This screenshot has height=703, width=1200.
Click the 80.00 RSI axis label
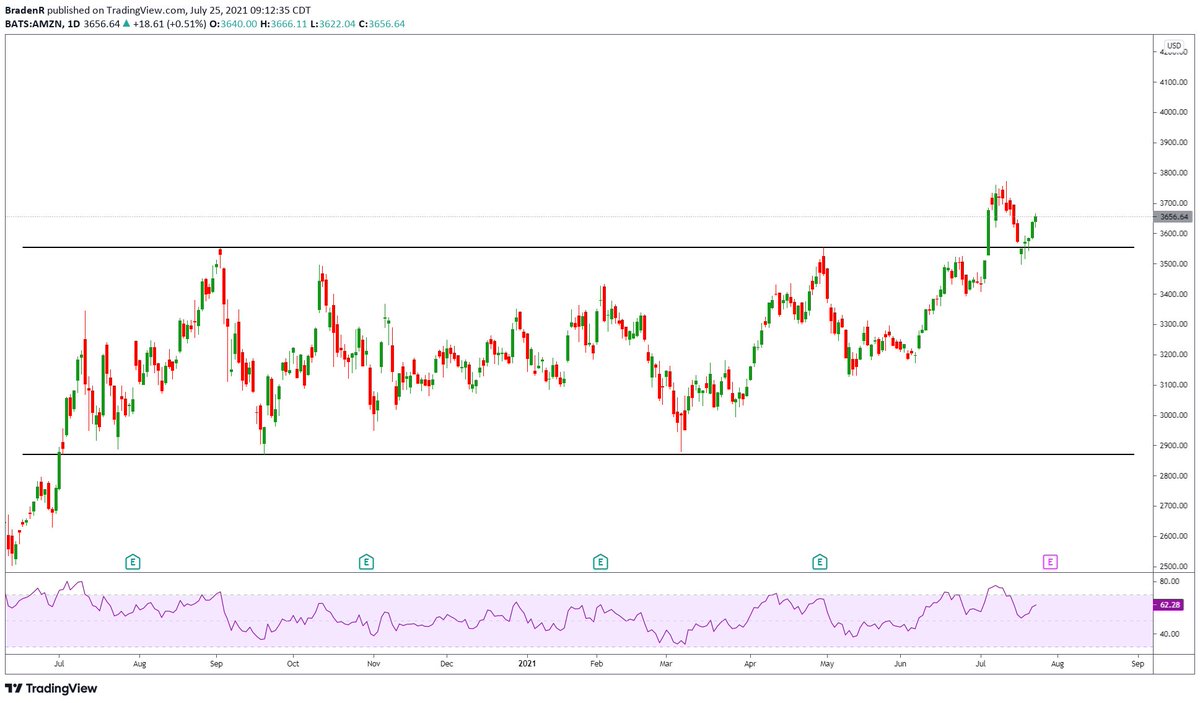click(1168, 580)
